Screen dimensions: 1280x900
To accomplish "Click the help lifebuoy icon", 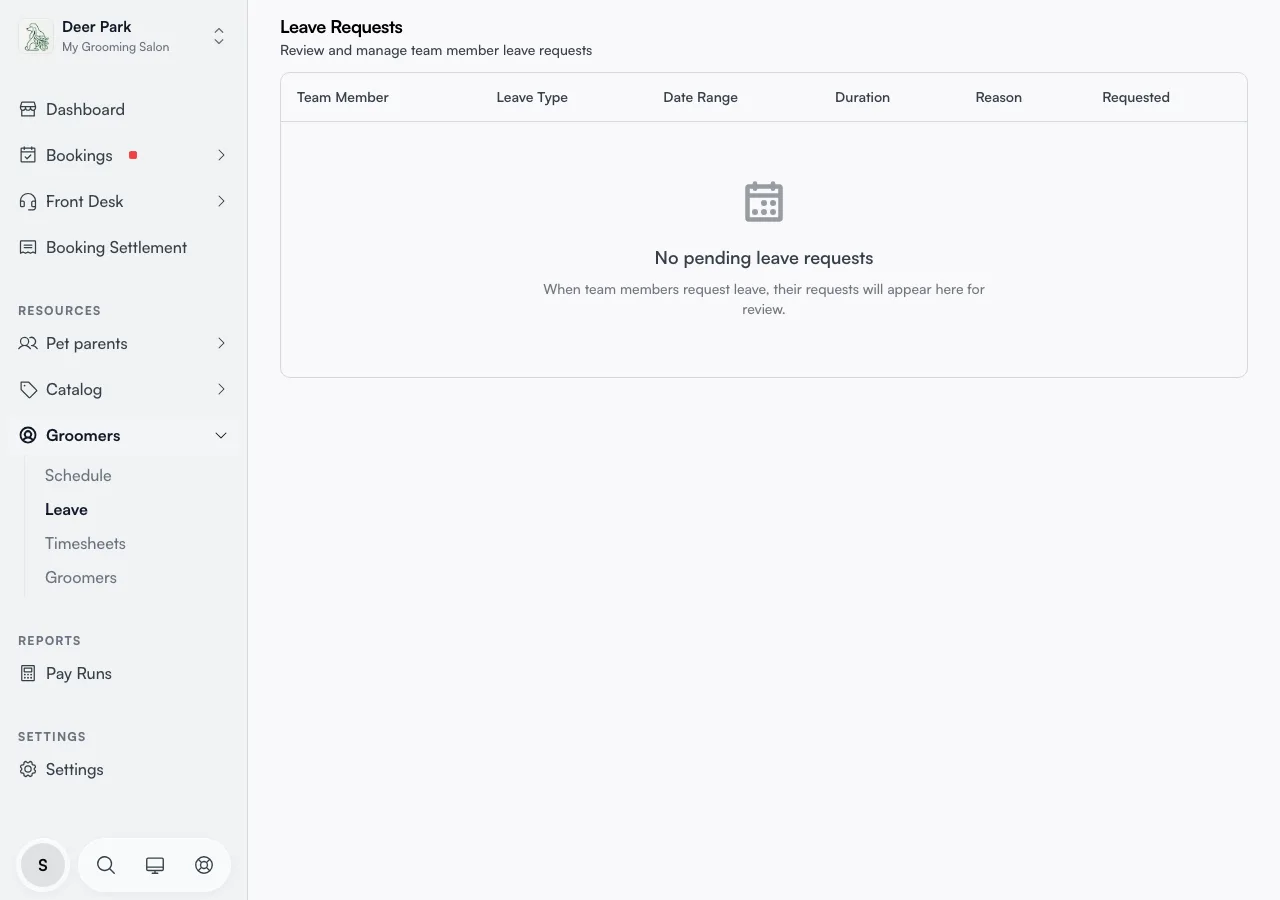I will coord(204,865).
